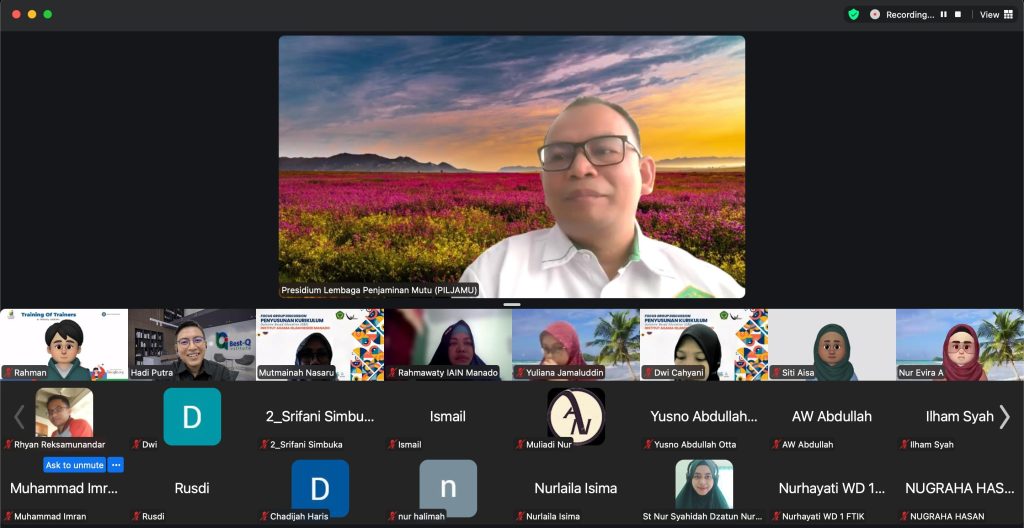
Task: Select the teal 'D' avatar for Dwi
Action: click(192, 416)
